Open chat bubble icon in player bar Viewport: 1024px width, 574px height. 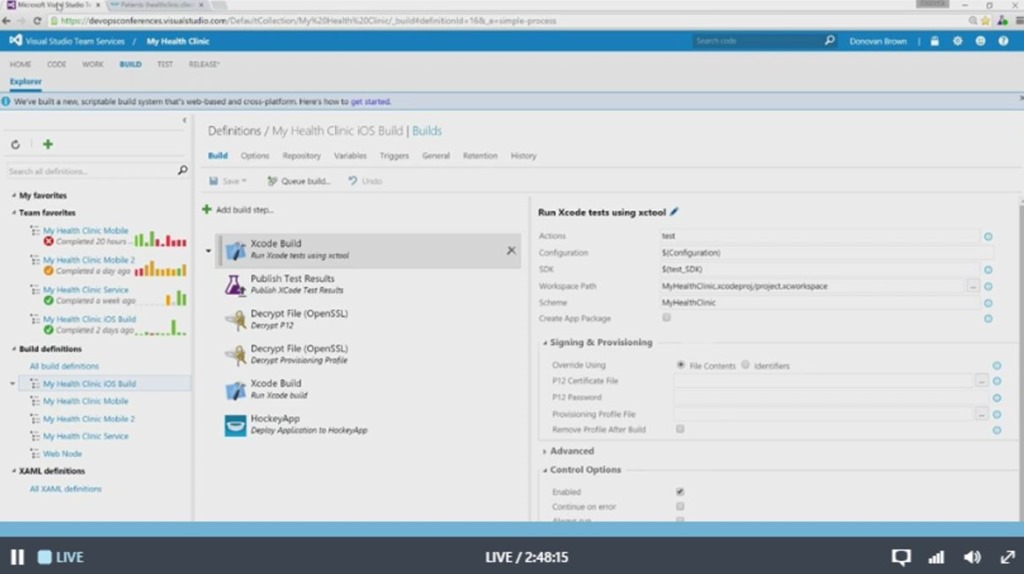(901, 557)
